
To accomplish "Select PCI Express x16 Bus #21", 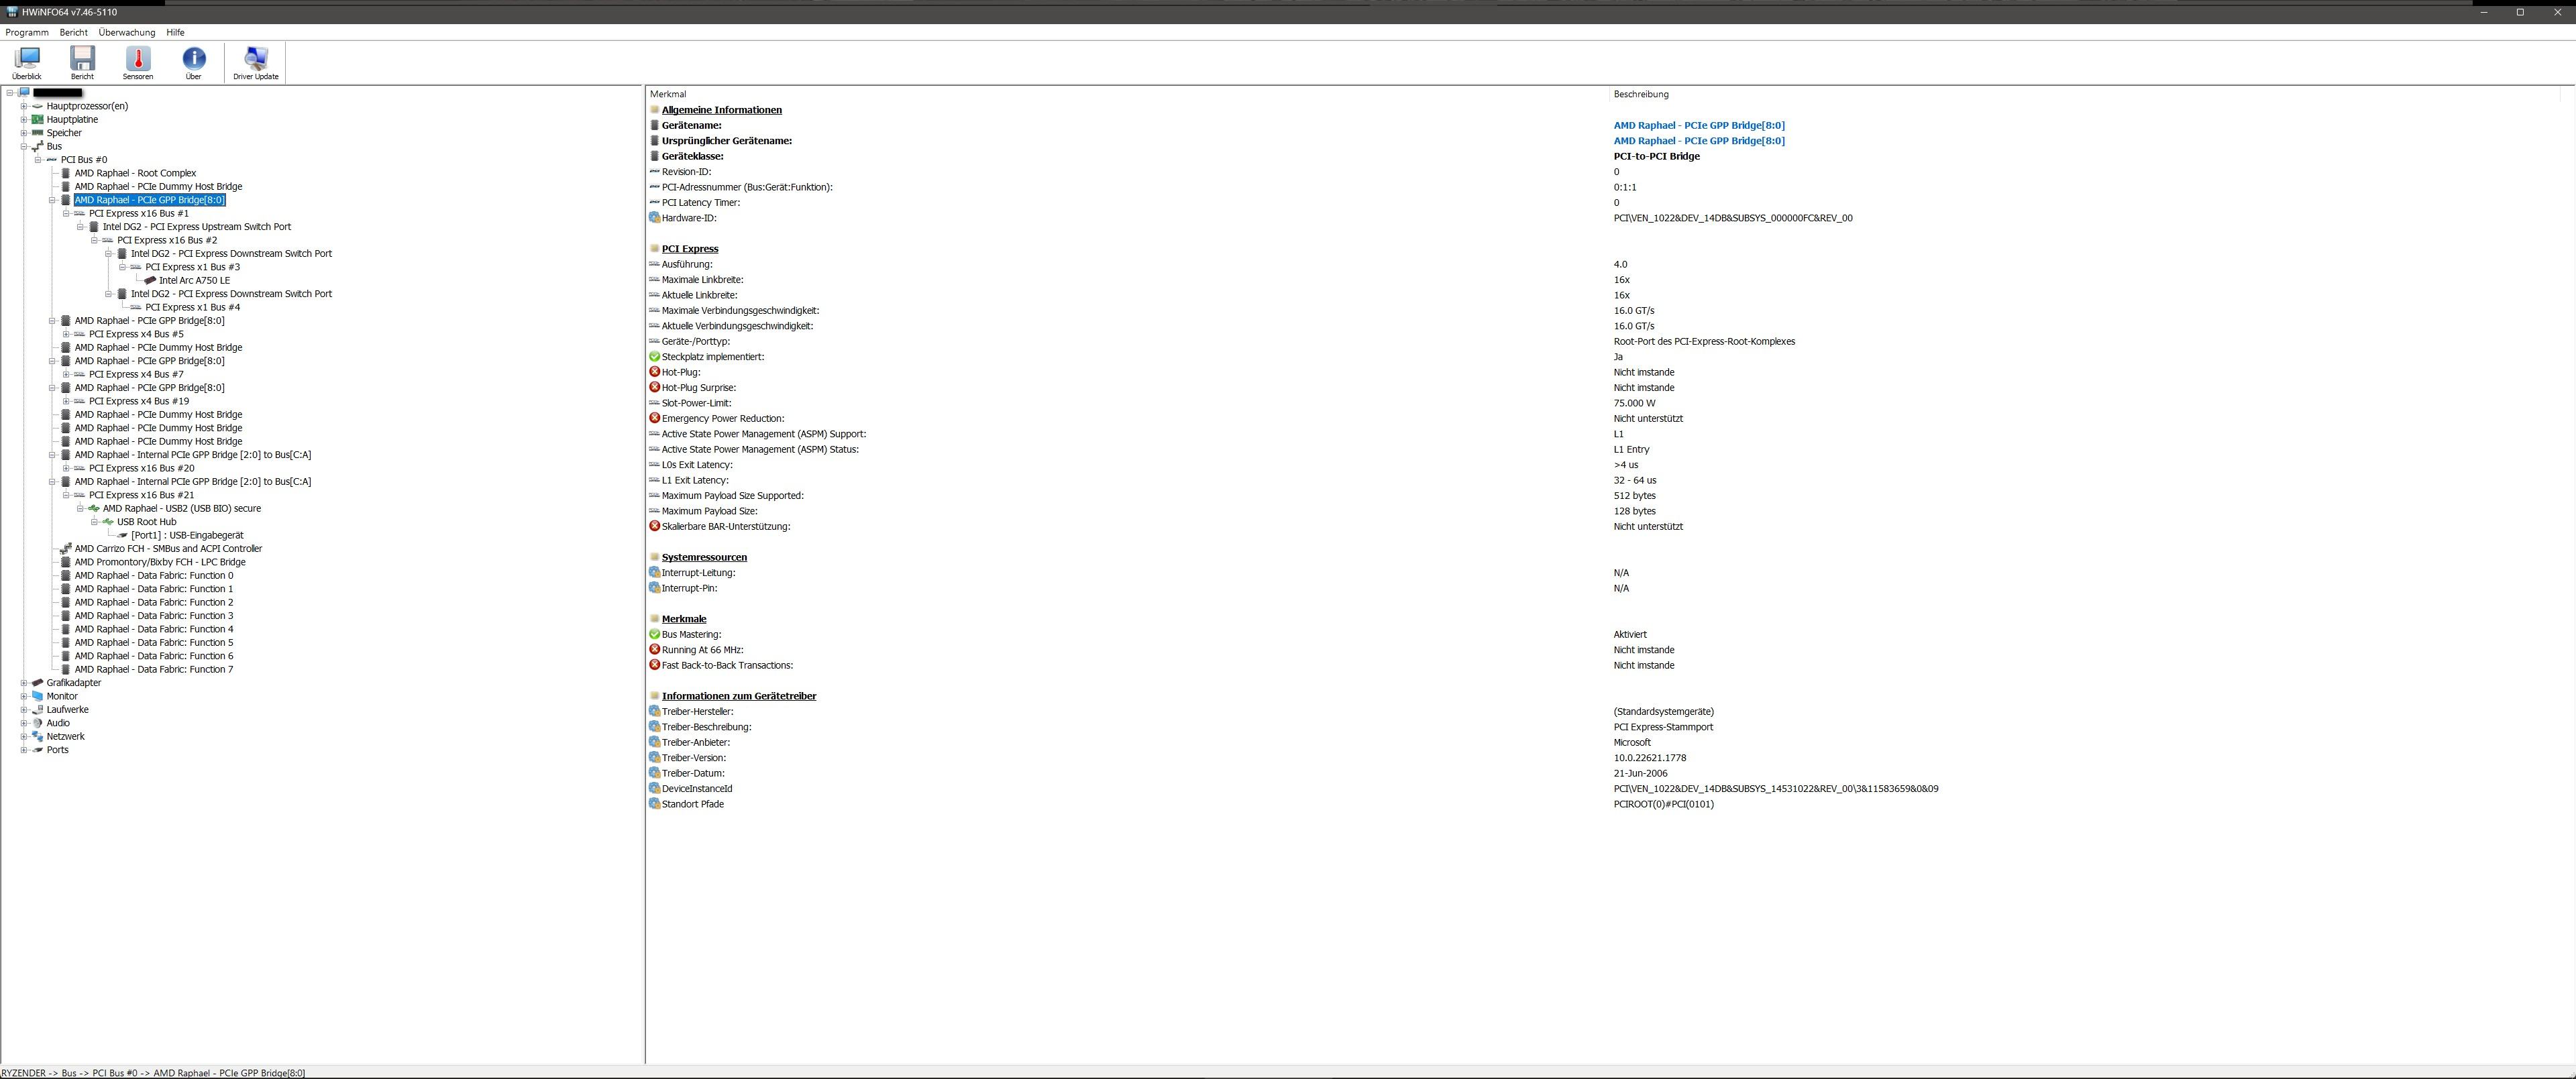I will (142, 495).
